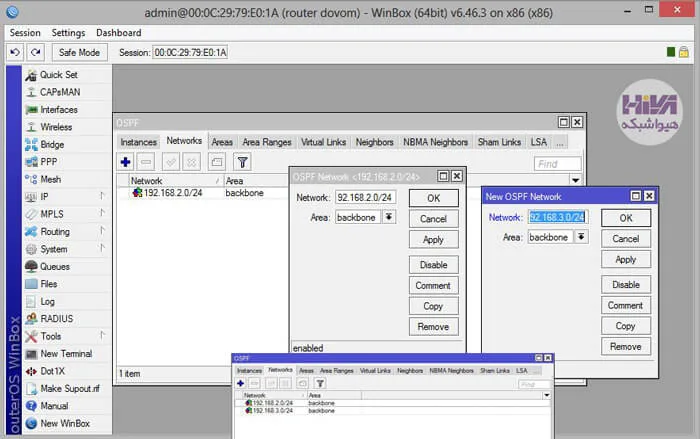Add new OSPF network with plus icon
The height and width of the screenshot is (439, 700).
click(x=125, y=162)
